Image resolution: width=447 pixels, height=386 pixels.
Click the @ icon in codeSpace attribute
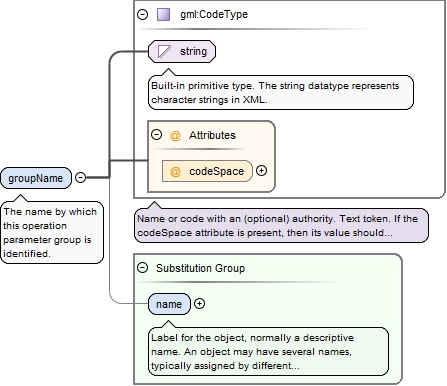click(175, 171)
